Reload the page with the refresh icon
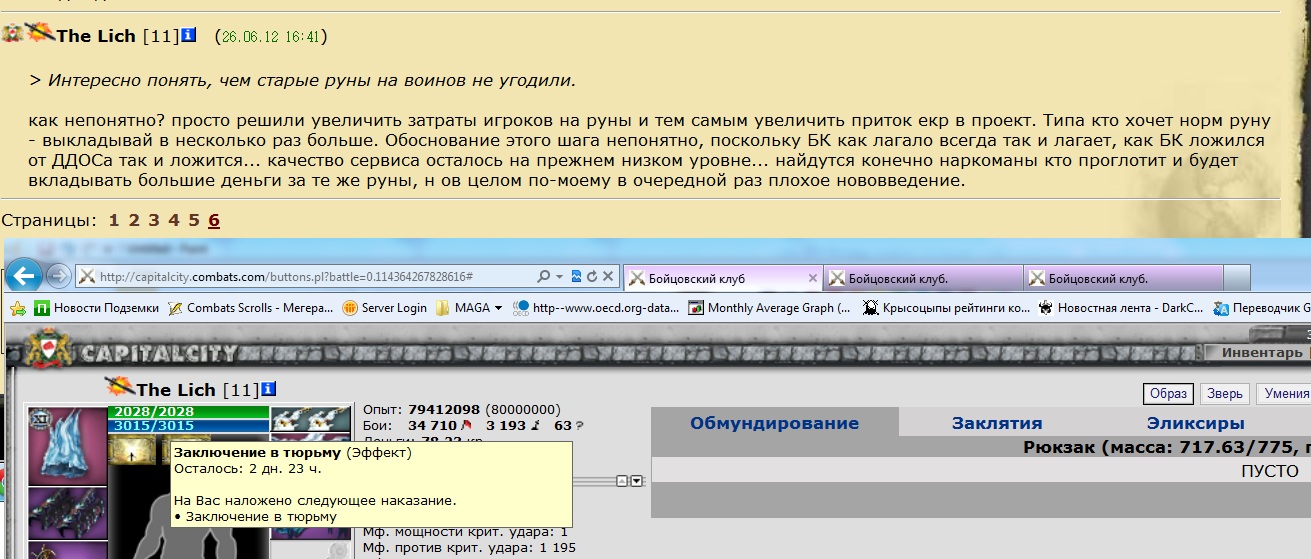This screenshot has height=559, width=1311. (x=591, y=277)
